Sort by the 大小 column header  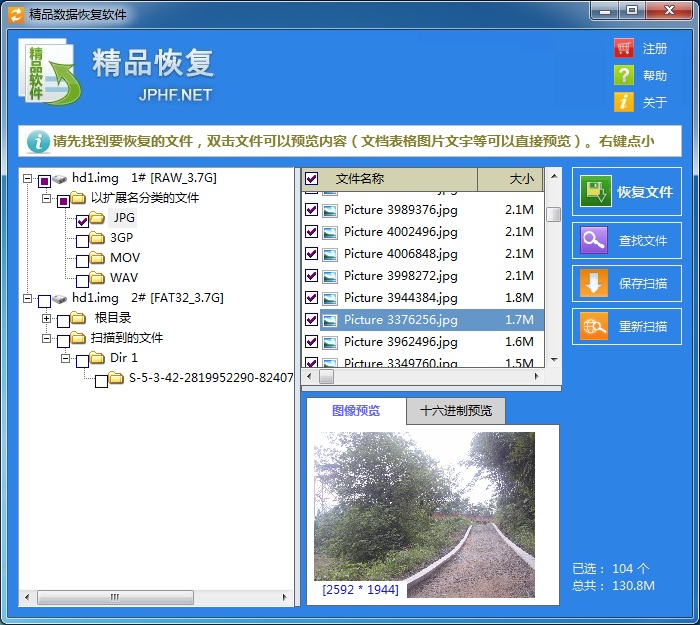coord(510,179)
